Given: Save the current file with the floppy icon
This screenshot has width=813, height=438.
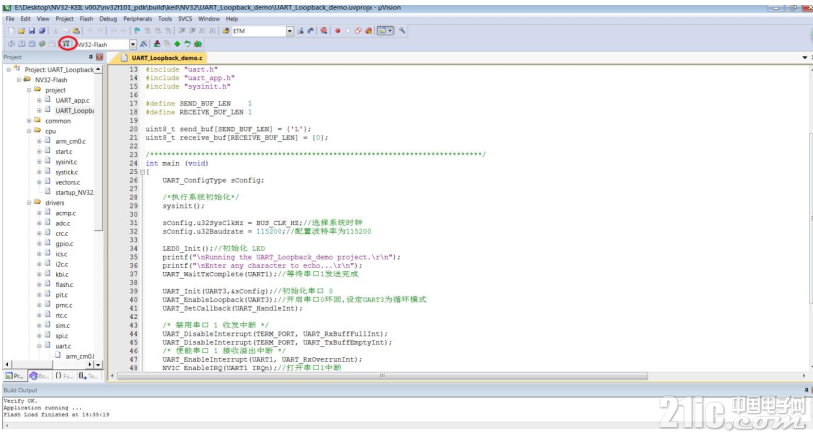Looking at the screenshot, I should [x=32, y=31].
